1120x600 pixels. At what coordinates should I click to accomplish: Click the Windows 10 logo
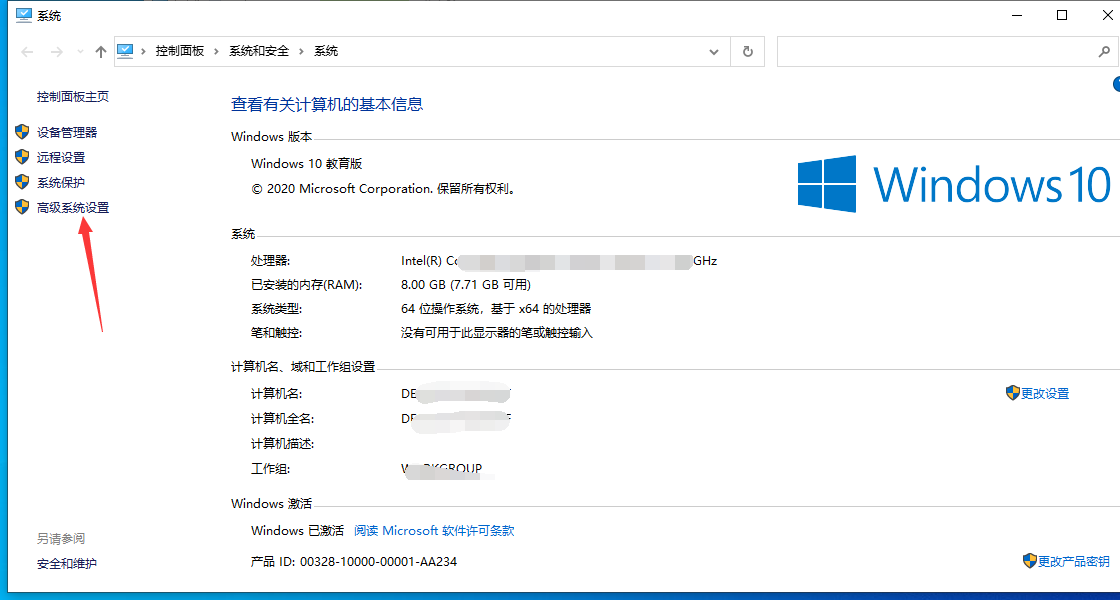click(x=954, y=184)
